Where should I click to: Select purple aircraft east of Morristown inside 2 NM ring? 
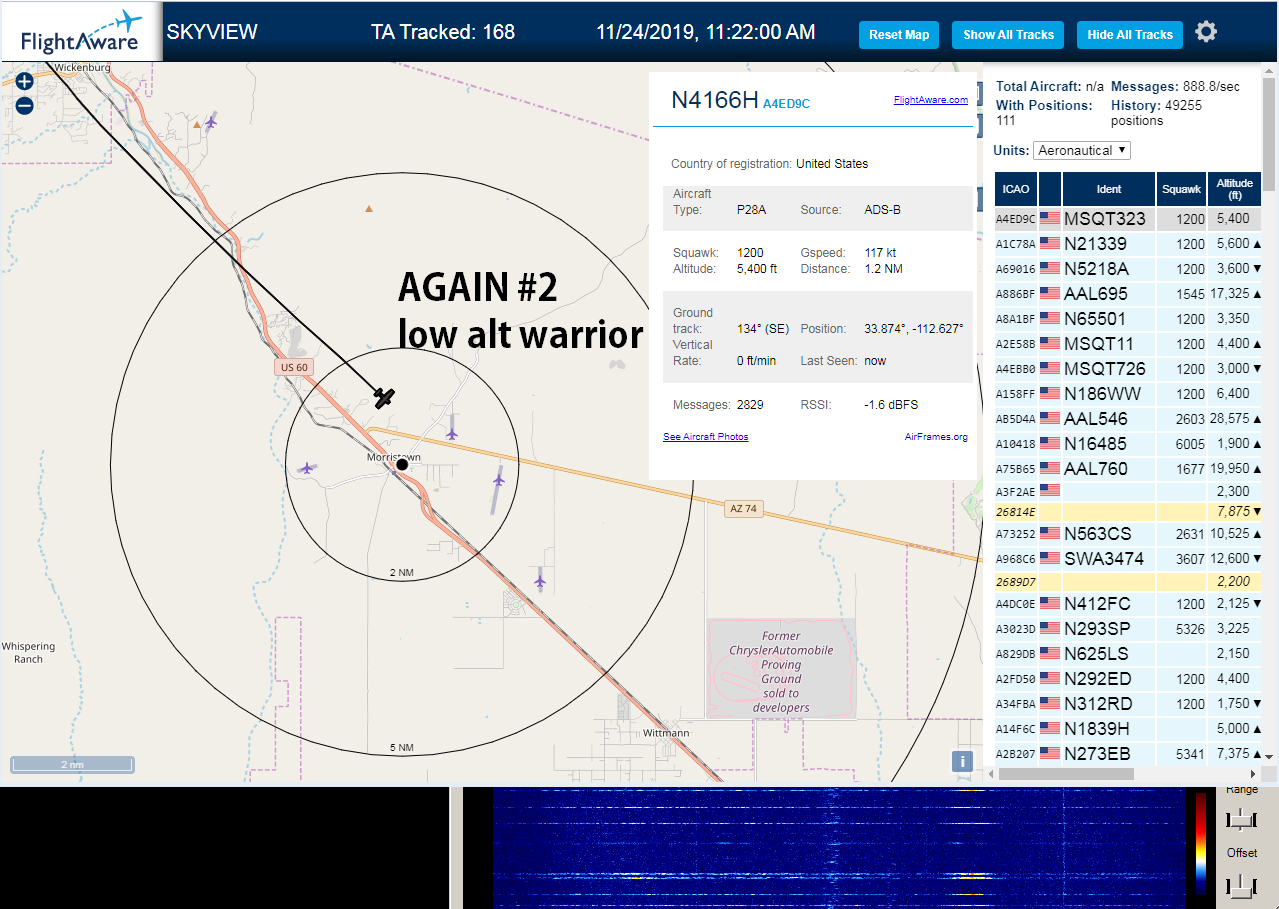coord(499,481)
